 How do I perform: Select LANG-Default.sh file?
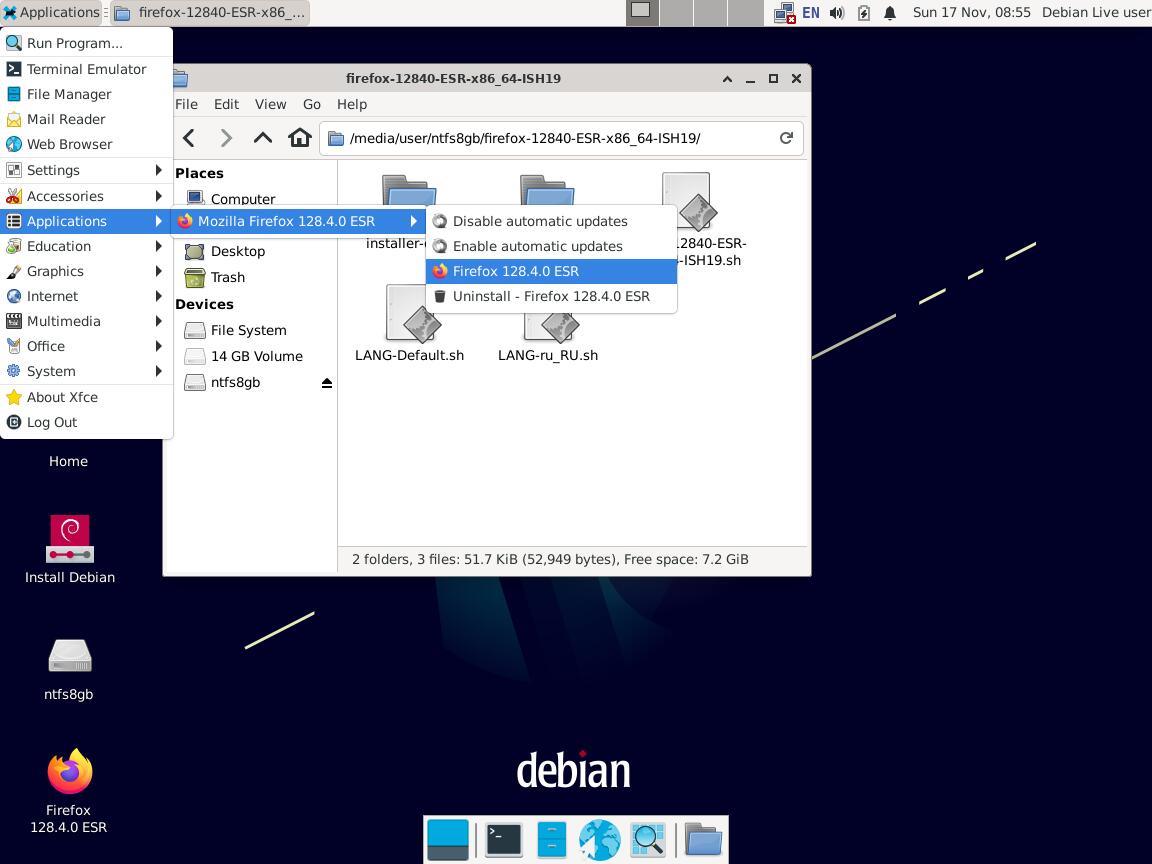(409, 323)
